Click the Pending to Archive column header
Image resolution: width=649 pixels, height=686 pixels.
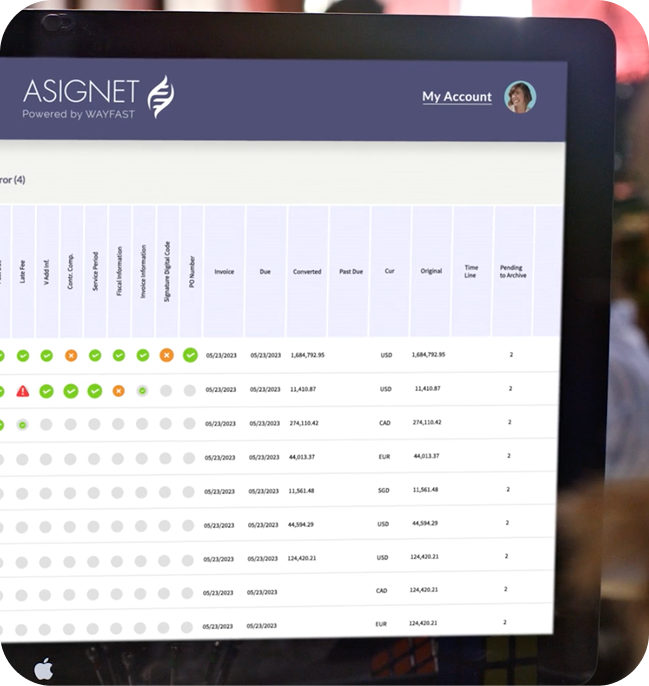[512, 271]
